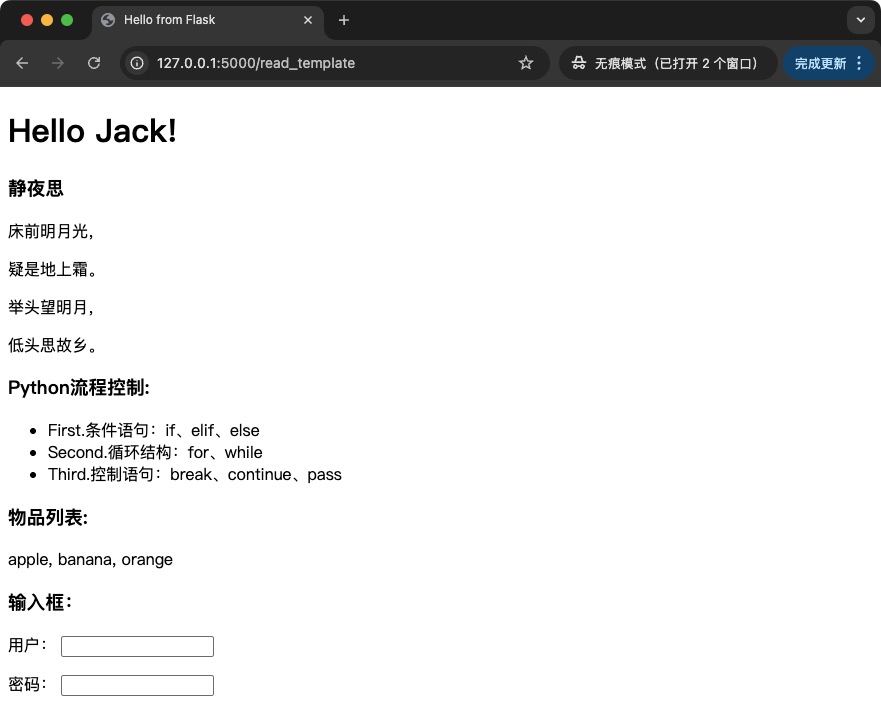Bookmark this page with the star icon
Screen dimensions: 881x725
point(526,63)
